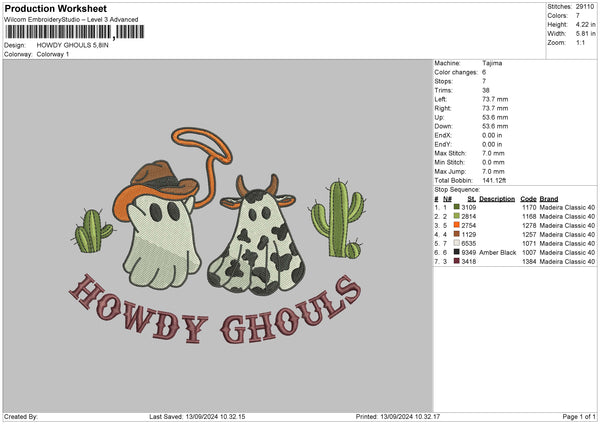
Task: Click the black 9349 color swatch
Action: [457, 252]
